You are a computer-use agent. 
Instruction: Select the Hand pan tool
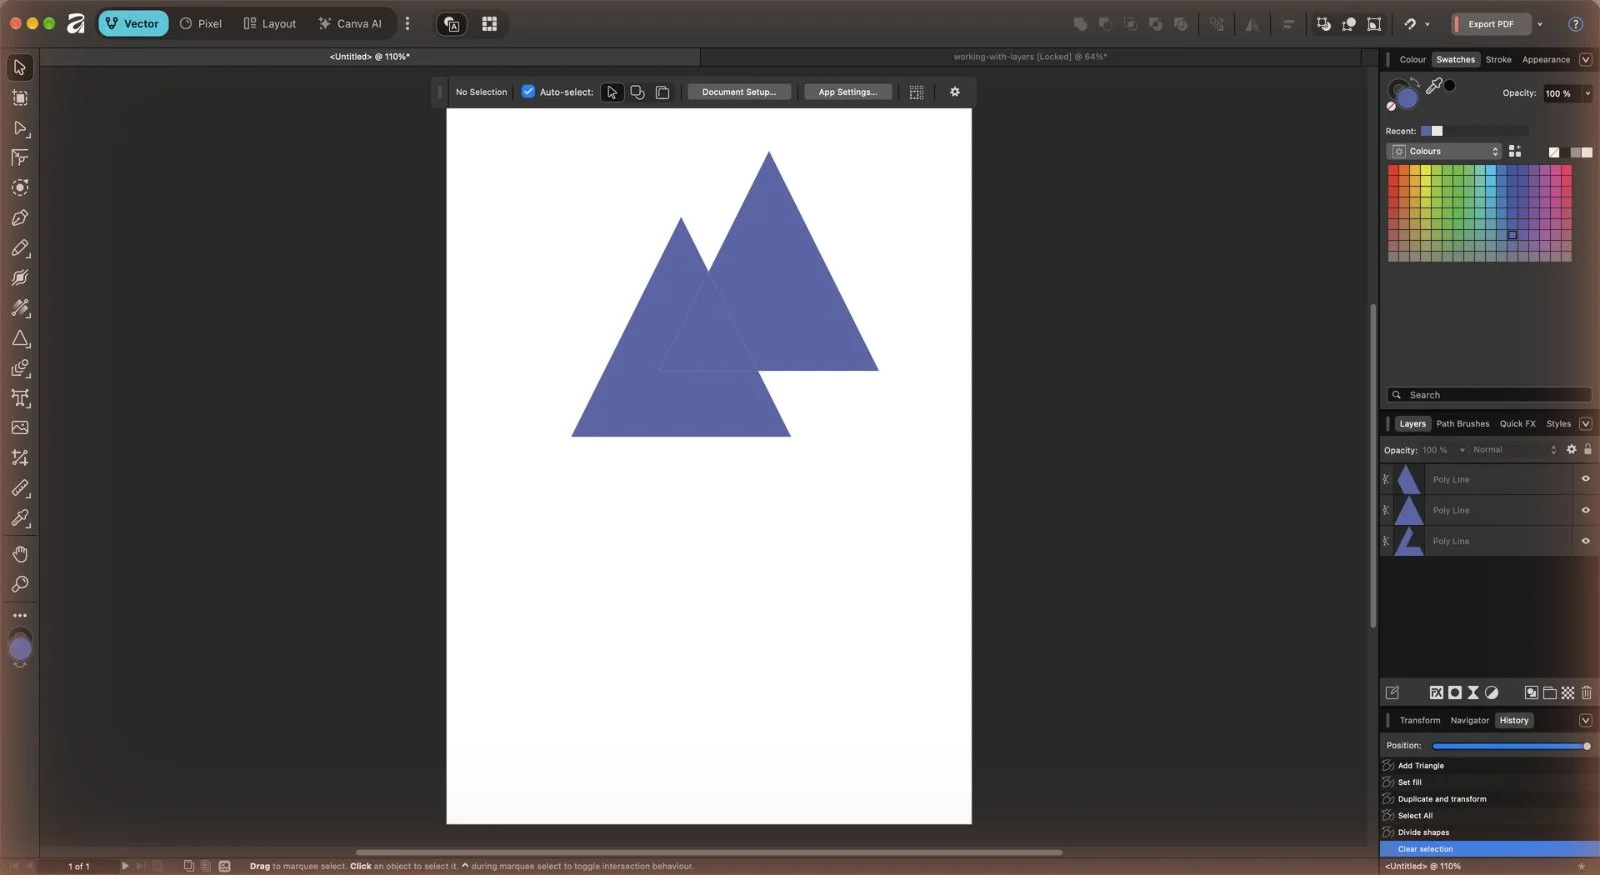(x=20, y=554)
